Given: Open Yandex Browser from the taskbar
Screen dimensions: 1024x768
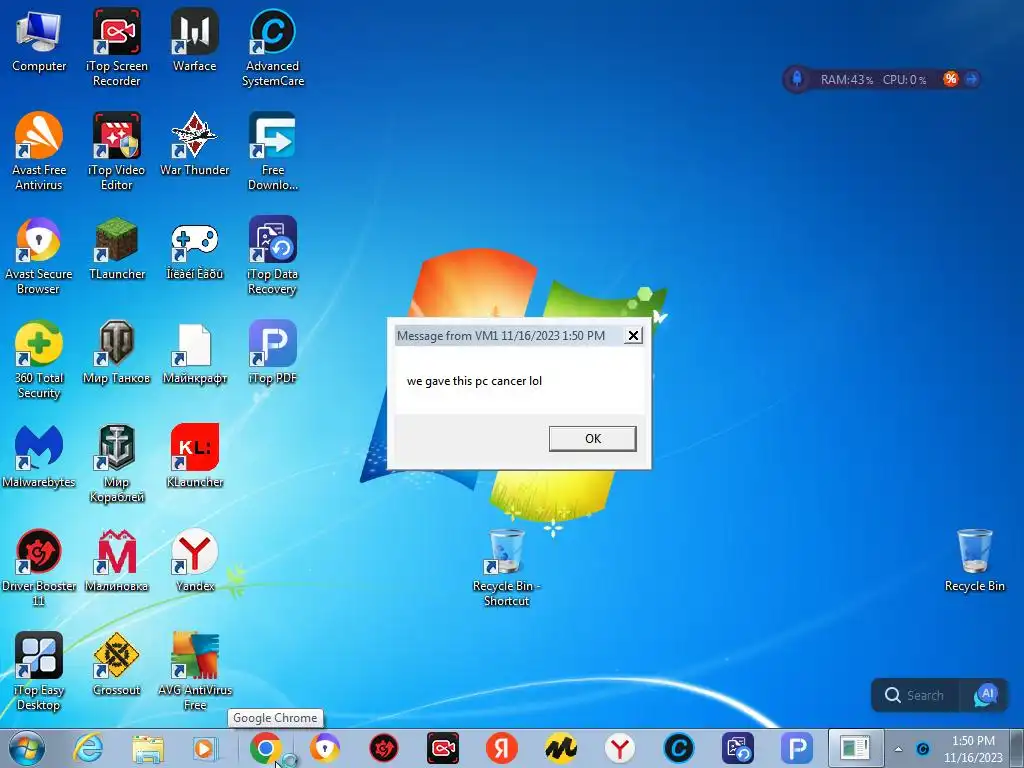Looking at the screenshot, I should (x=620, y=748).
